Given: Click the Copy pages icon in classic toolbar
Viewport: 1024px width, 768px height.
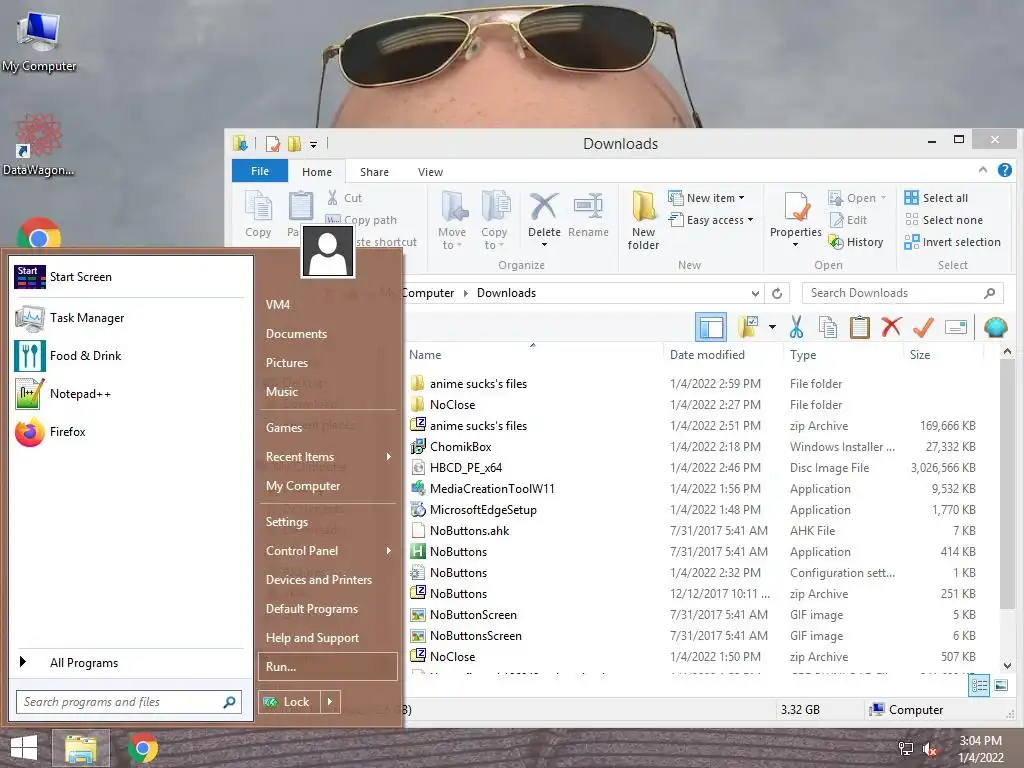Looking at the screenshot, I should [x=827, y=327].
